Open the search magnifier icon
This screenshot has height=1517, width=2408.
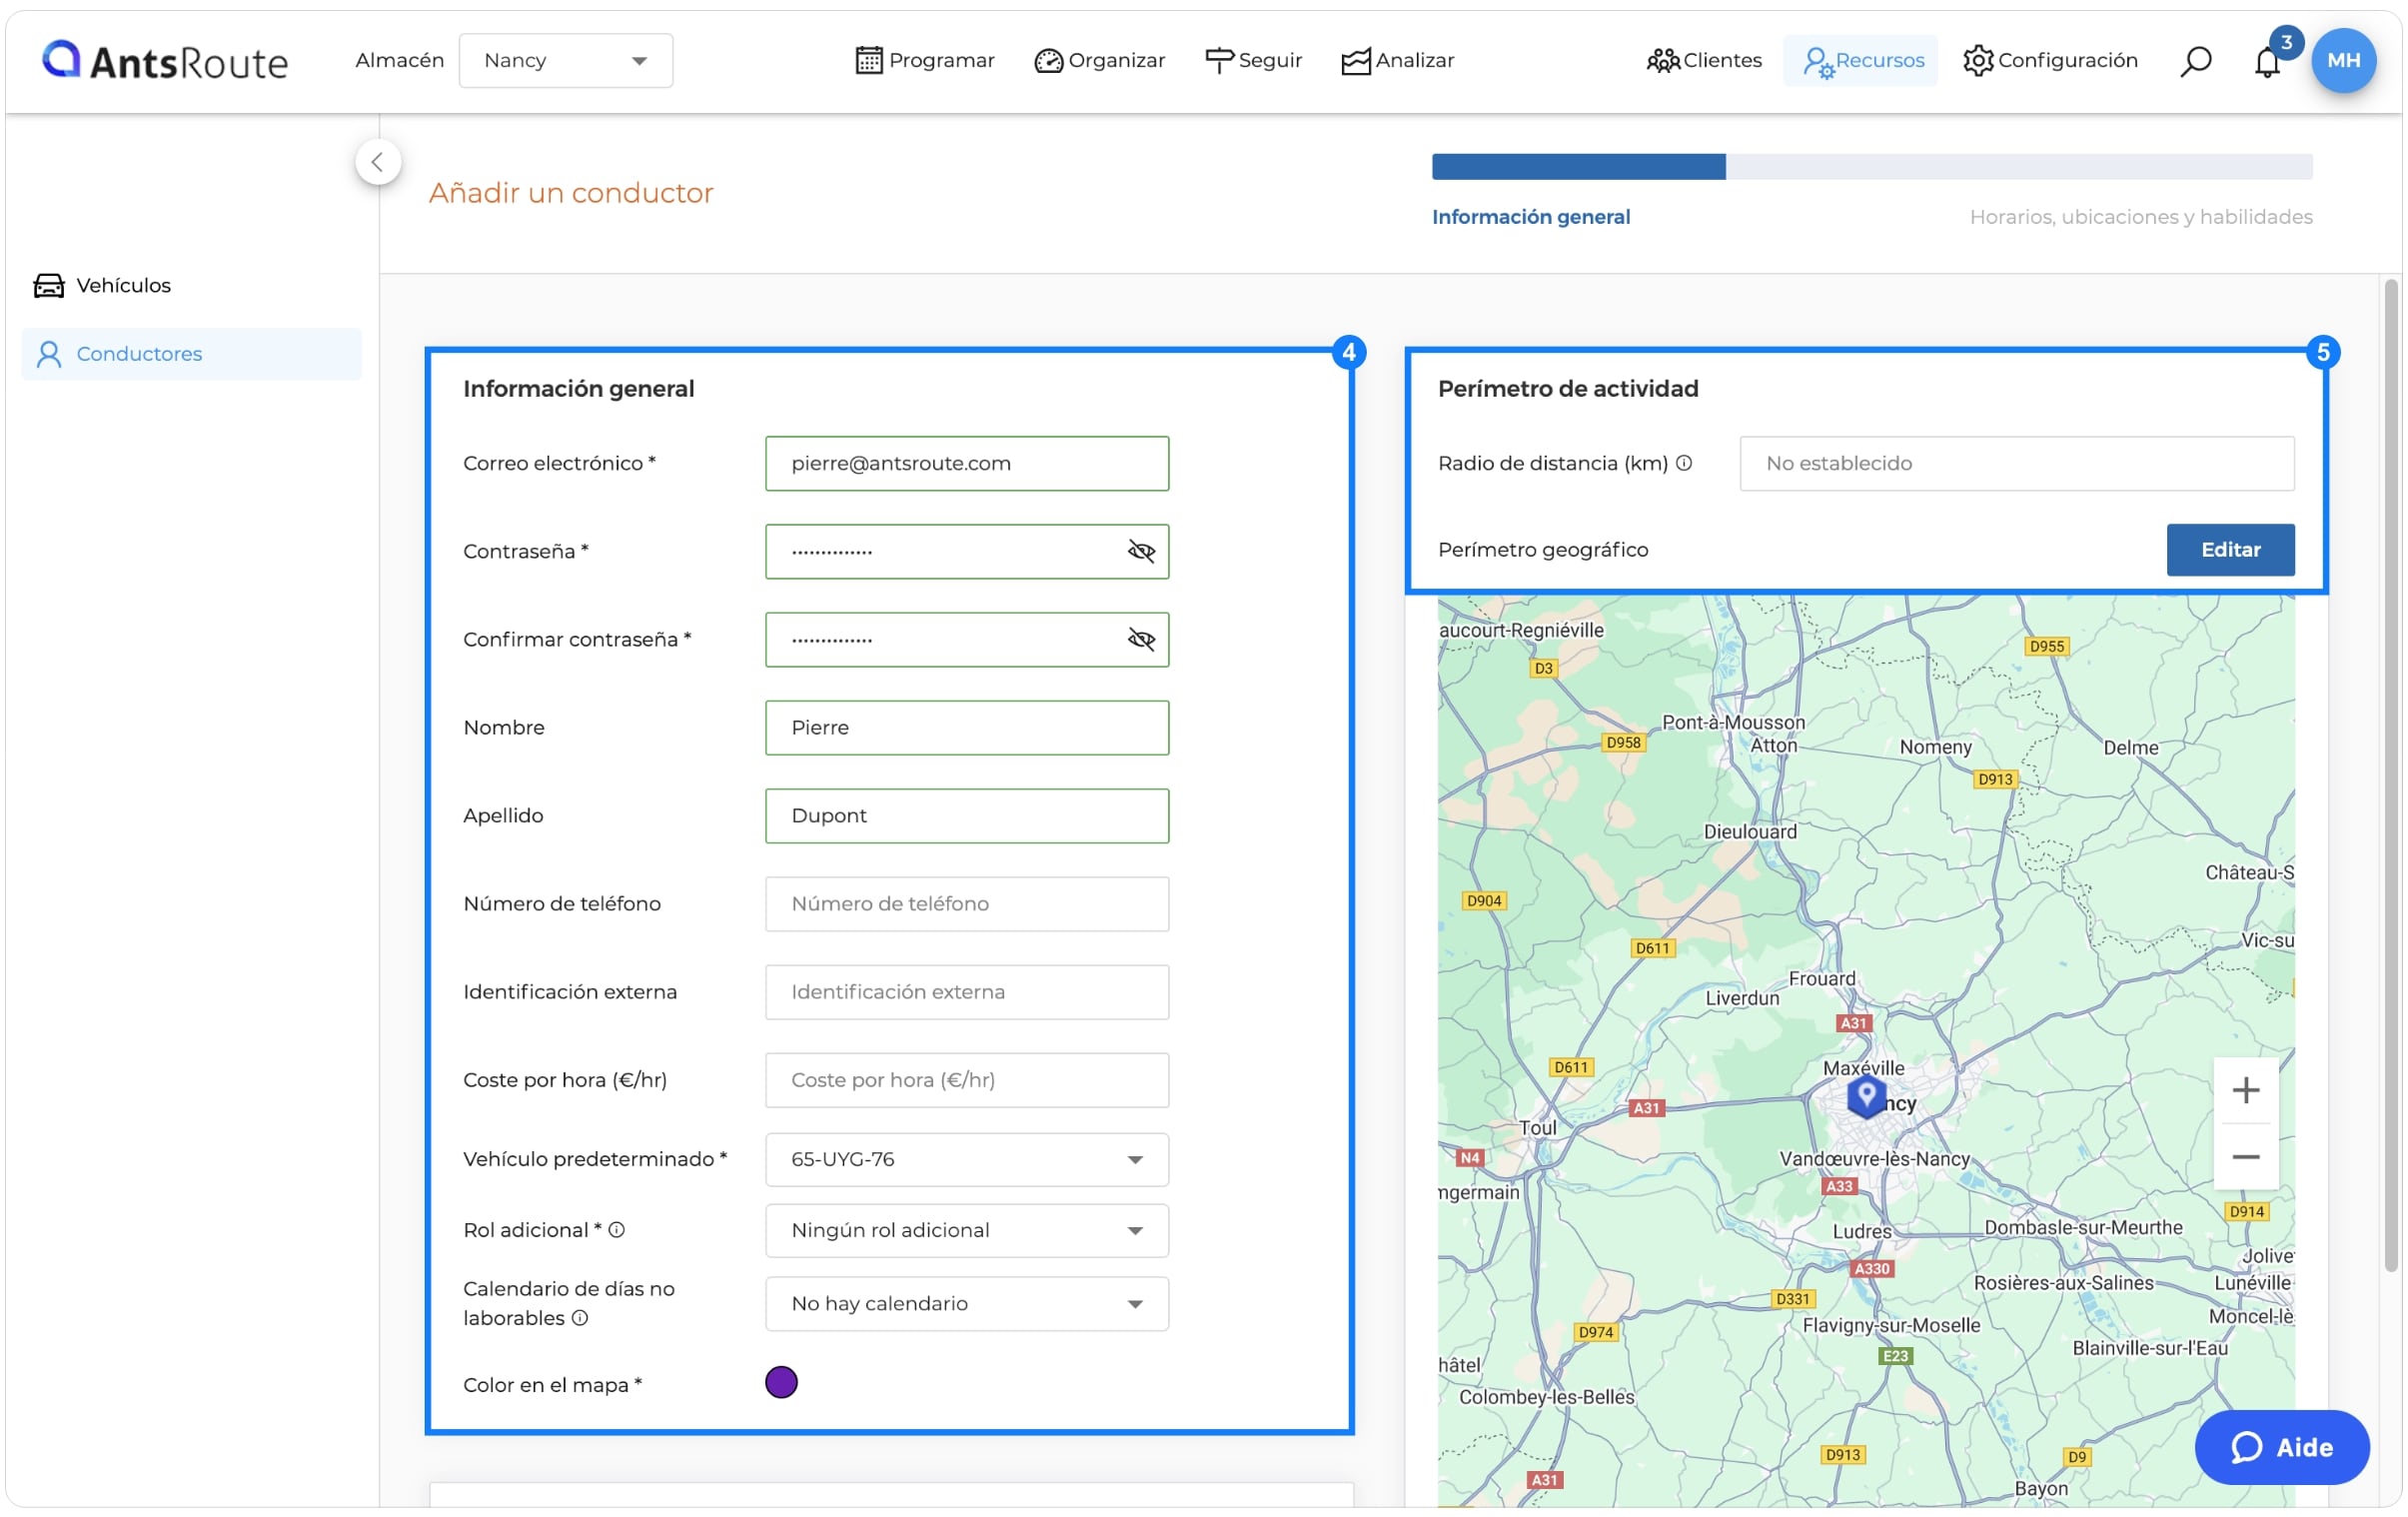click(x=2195, y=61)
